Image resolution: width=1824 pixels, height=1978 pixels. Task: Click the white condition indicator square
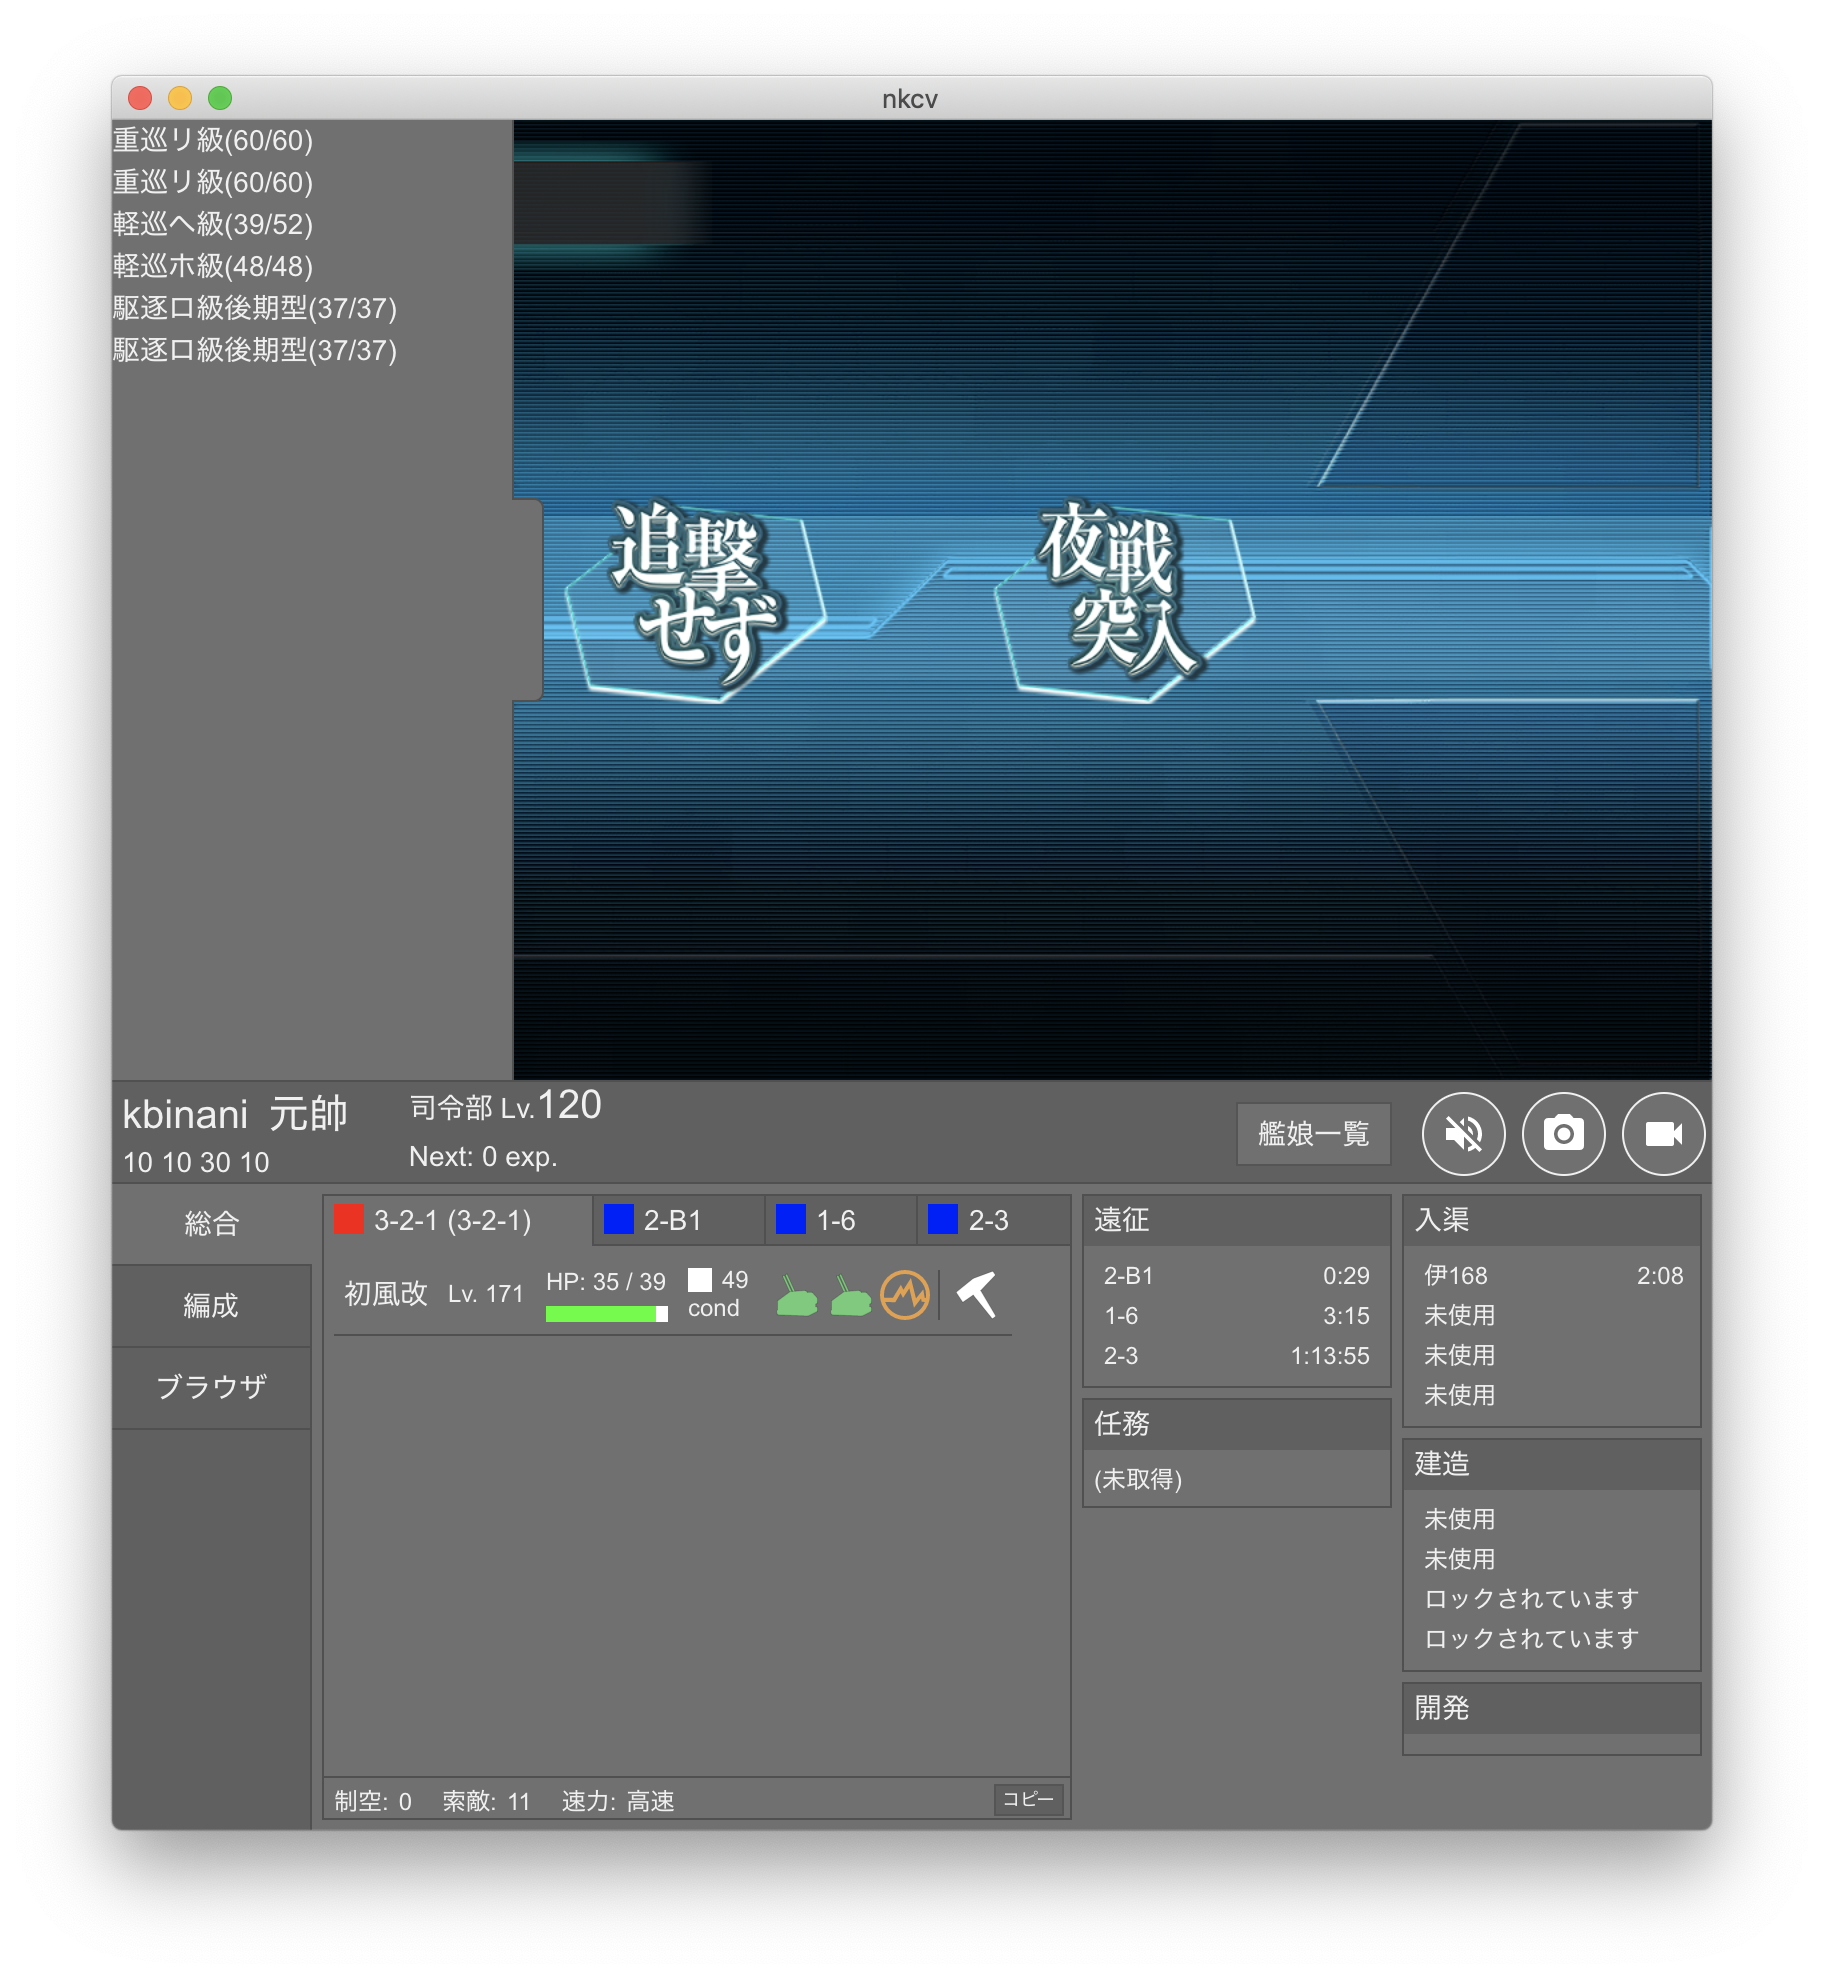[700, 1280]
